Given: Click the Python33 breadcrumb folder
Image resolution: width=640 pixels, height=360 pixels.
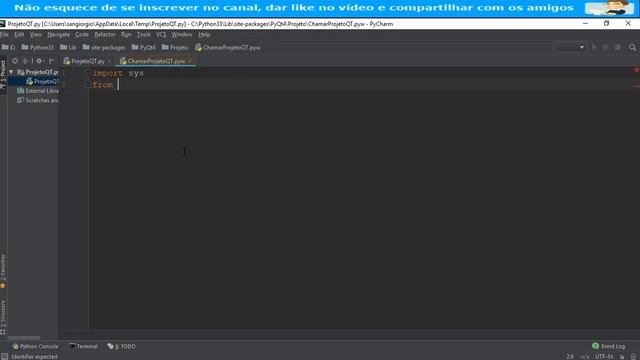Looking at the screenshot, I should tap(38, 47).
